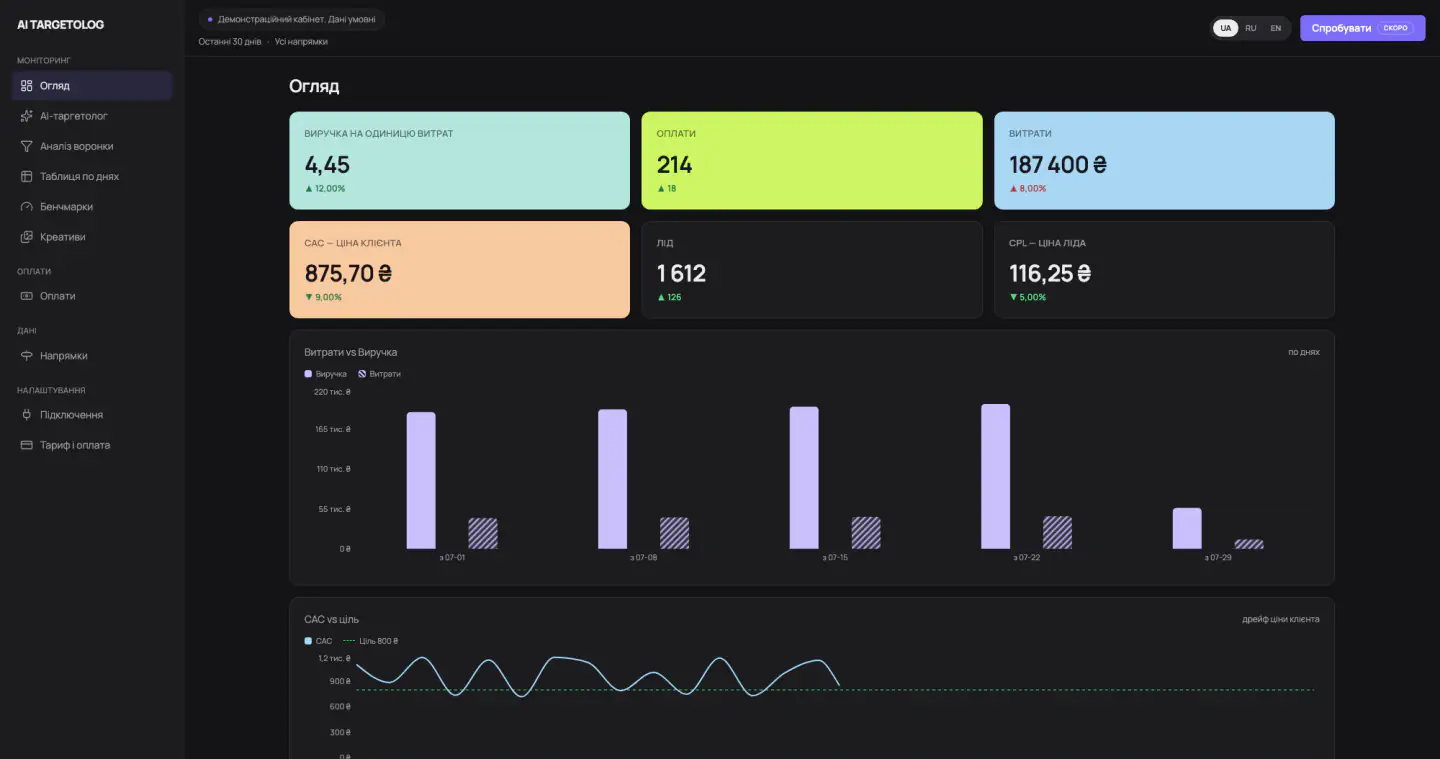The image size is (1440, 759).
Task: Click the Бенчмарки gauge icon
Action: click(27, 207)
